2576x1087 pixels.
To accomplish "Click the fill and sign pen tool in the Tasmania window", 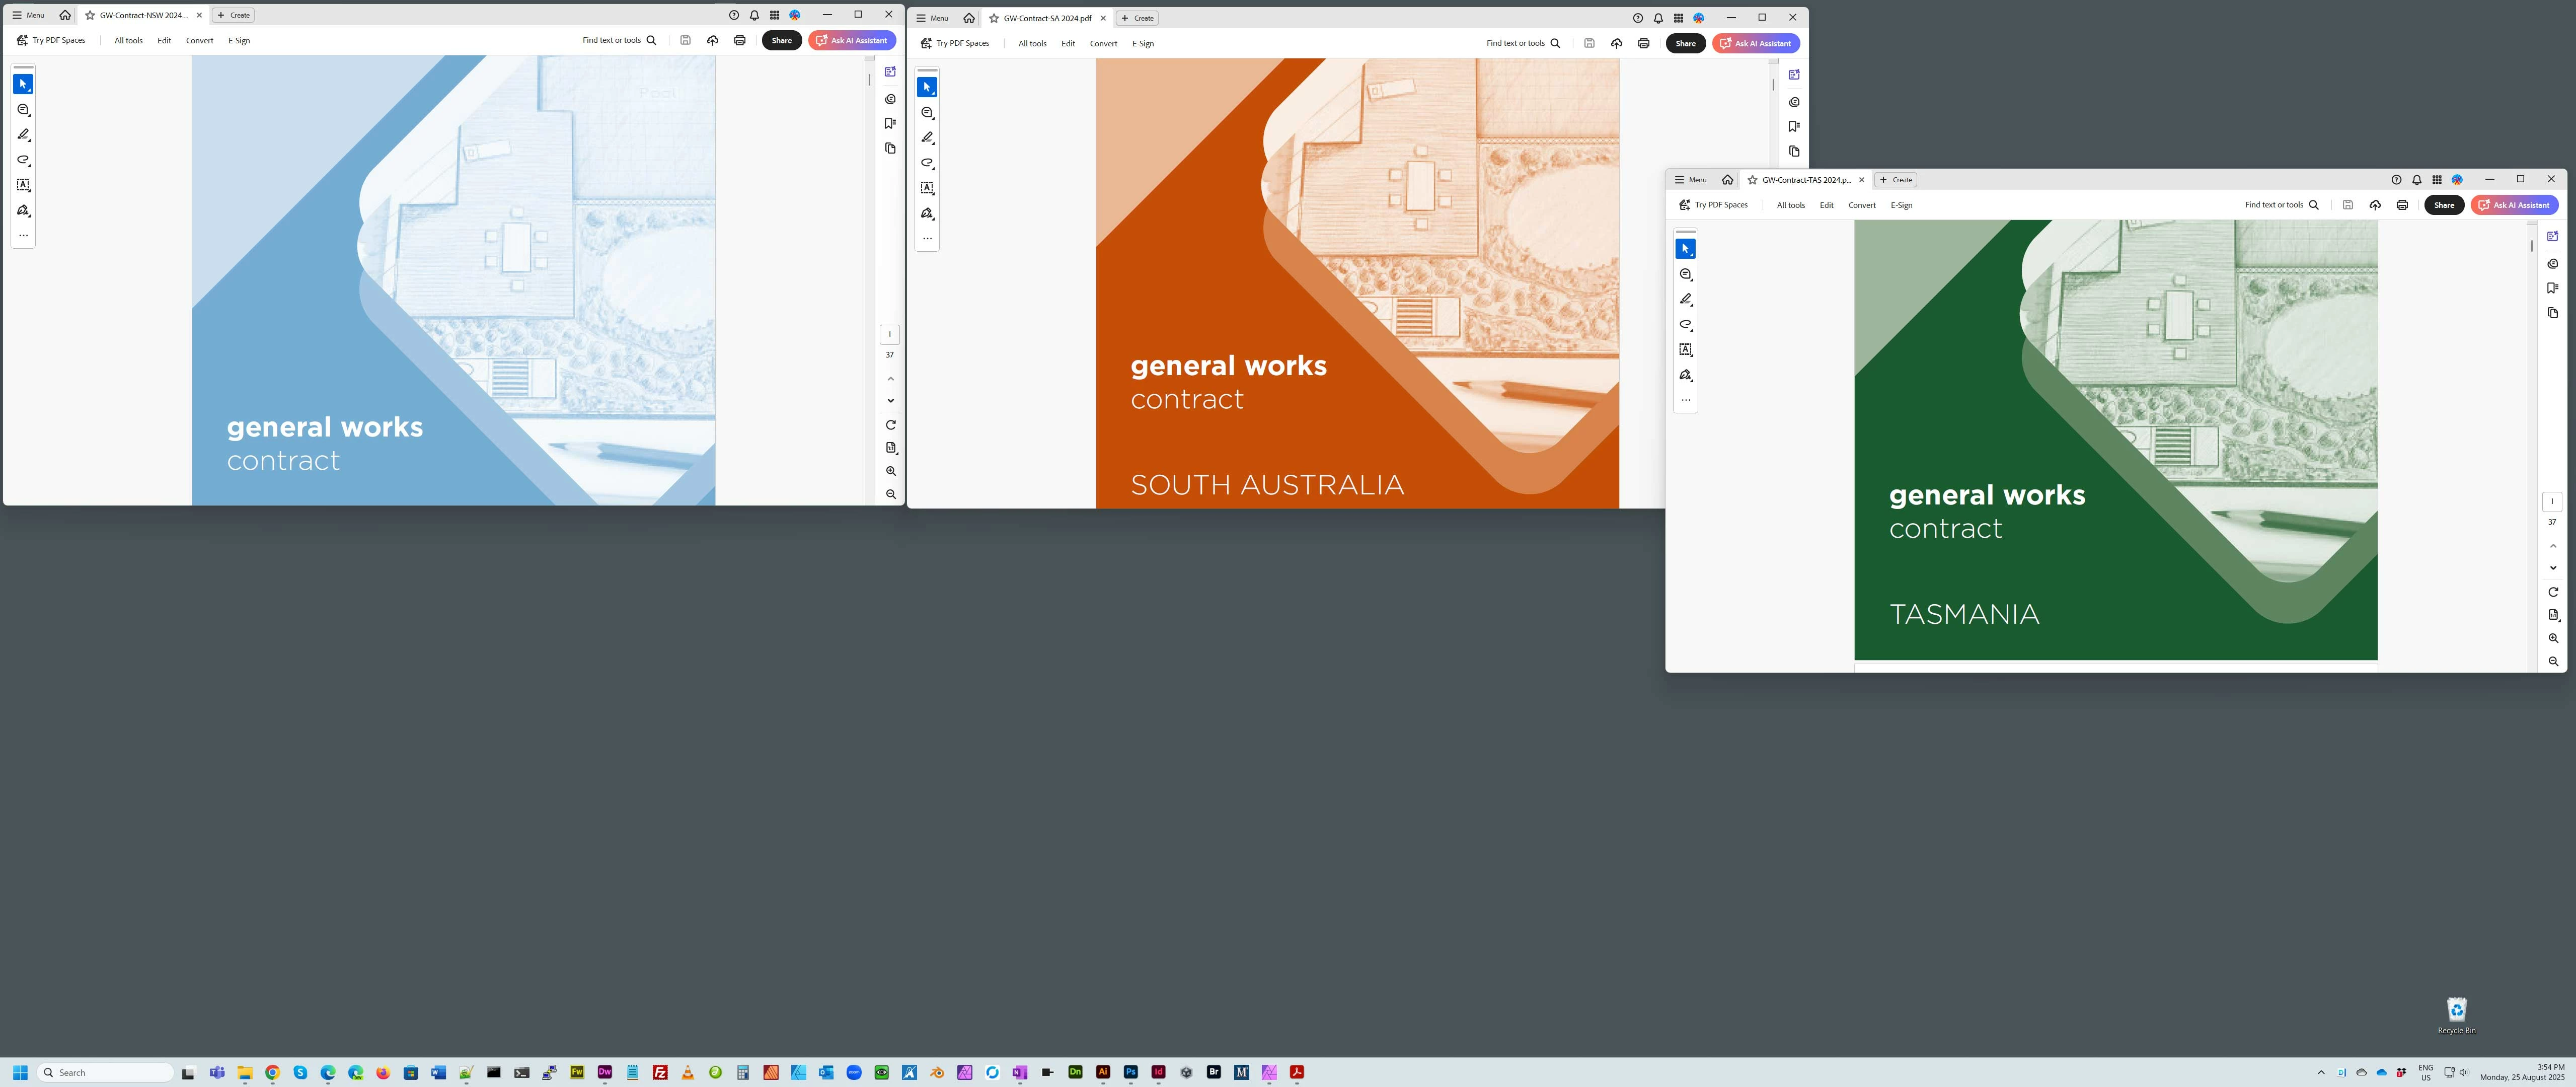I will point(1685,375).
